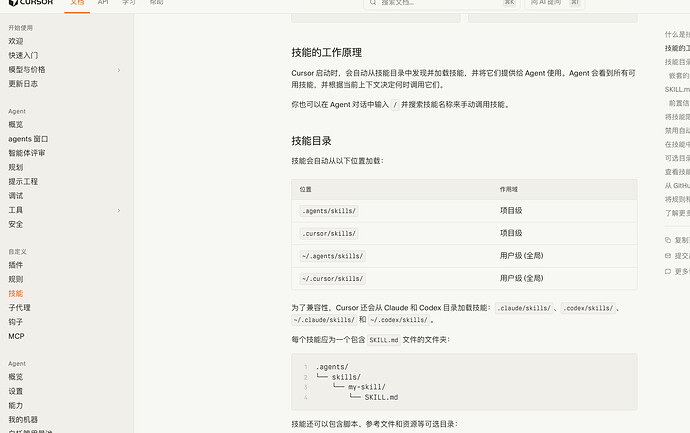Image resolution: width=690 pixels, height=433 pixels.
Task: Click the my-skill/ line in code block
Action: (367, 387)
